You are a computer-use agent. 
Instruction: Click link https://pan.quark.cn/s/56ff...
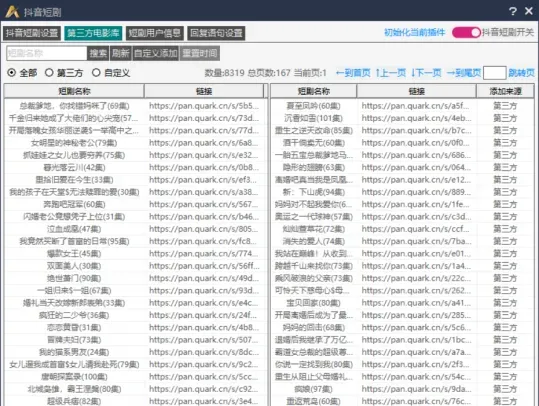[204, 266]
